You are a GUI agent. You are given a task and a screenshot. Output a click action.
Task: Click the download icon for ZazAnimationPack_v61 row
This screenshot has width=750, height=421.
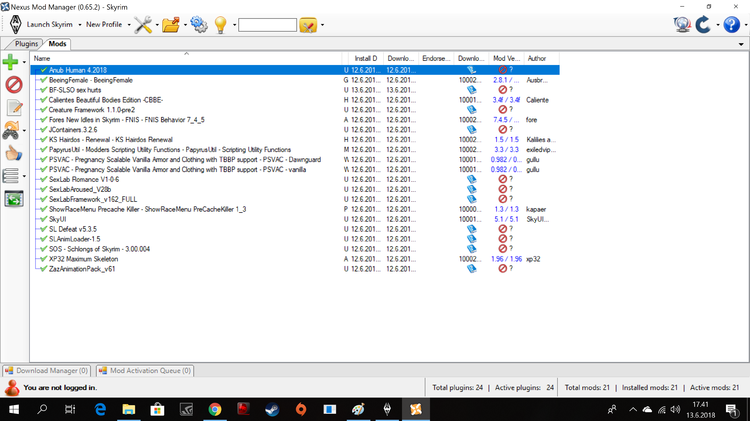click(x=472, y=268)
